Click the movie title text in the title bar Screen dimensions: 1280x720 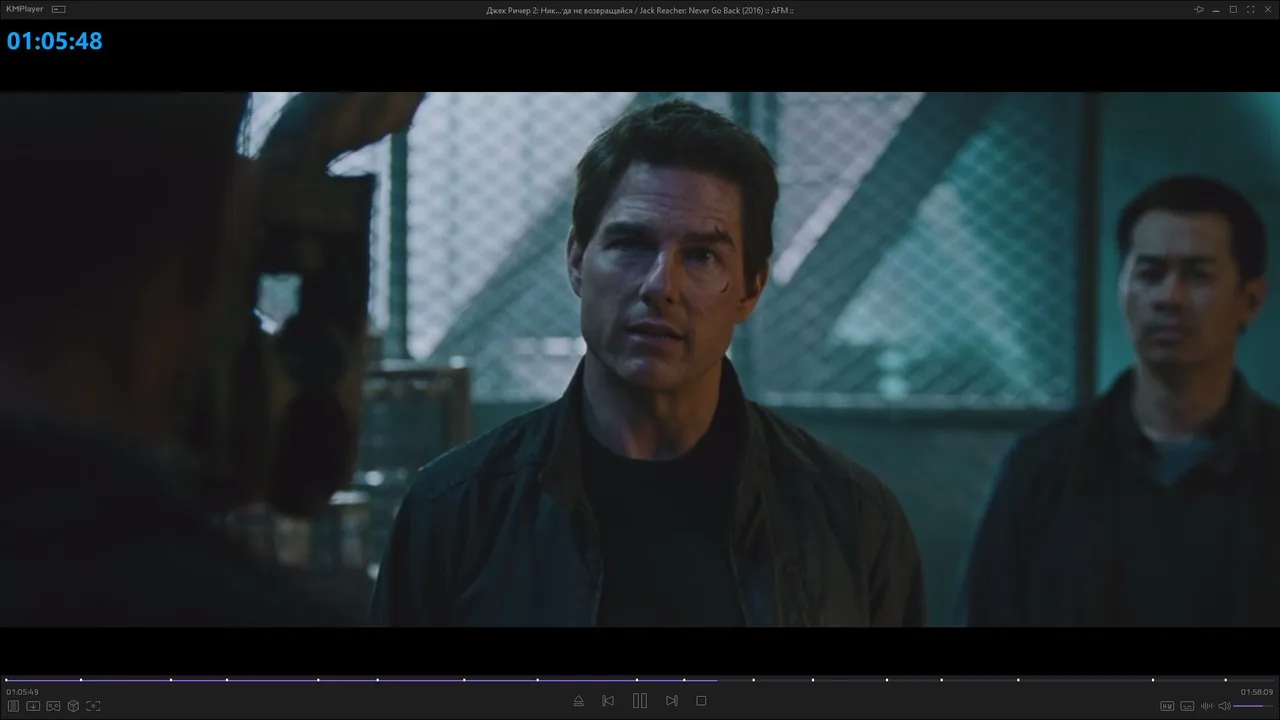[640, 10]
